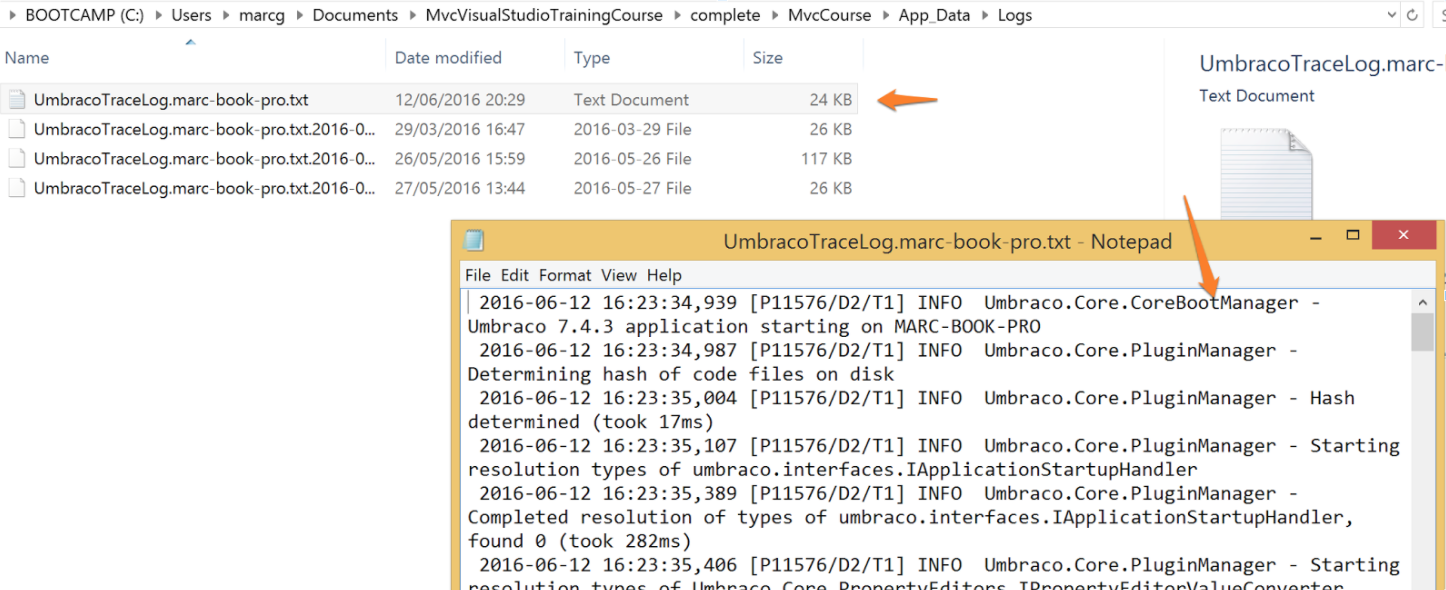This screenshot has height=590, width=1446.
Task: Open the address bar history dropdown
Action: coord(1391,15)
